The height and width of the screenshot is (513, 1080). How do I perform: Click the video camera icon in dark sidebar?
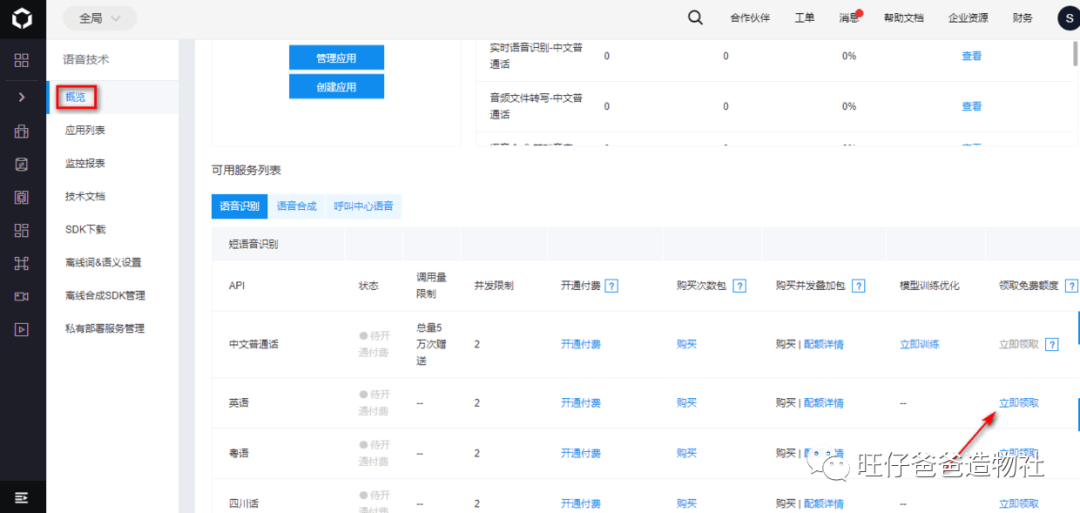(x=22, y=296)
